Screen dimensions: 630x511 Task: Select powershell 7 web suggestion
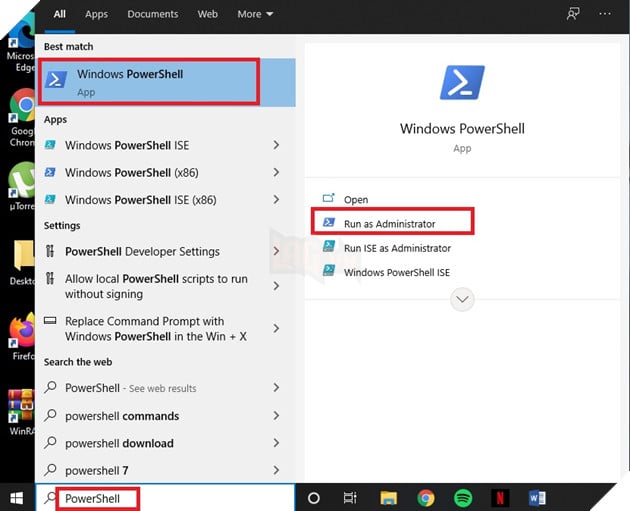(165, 470)
